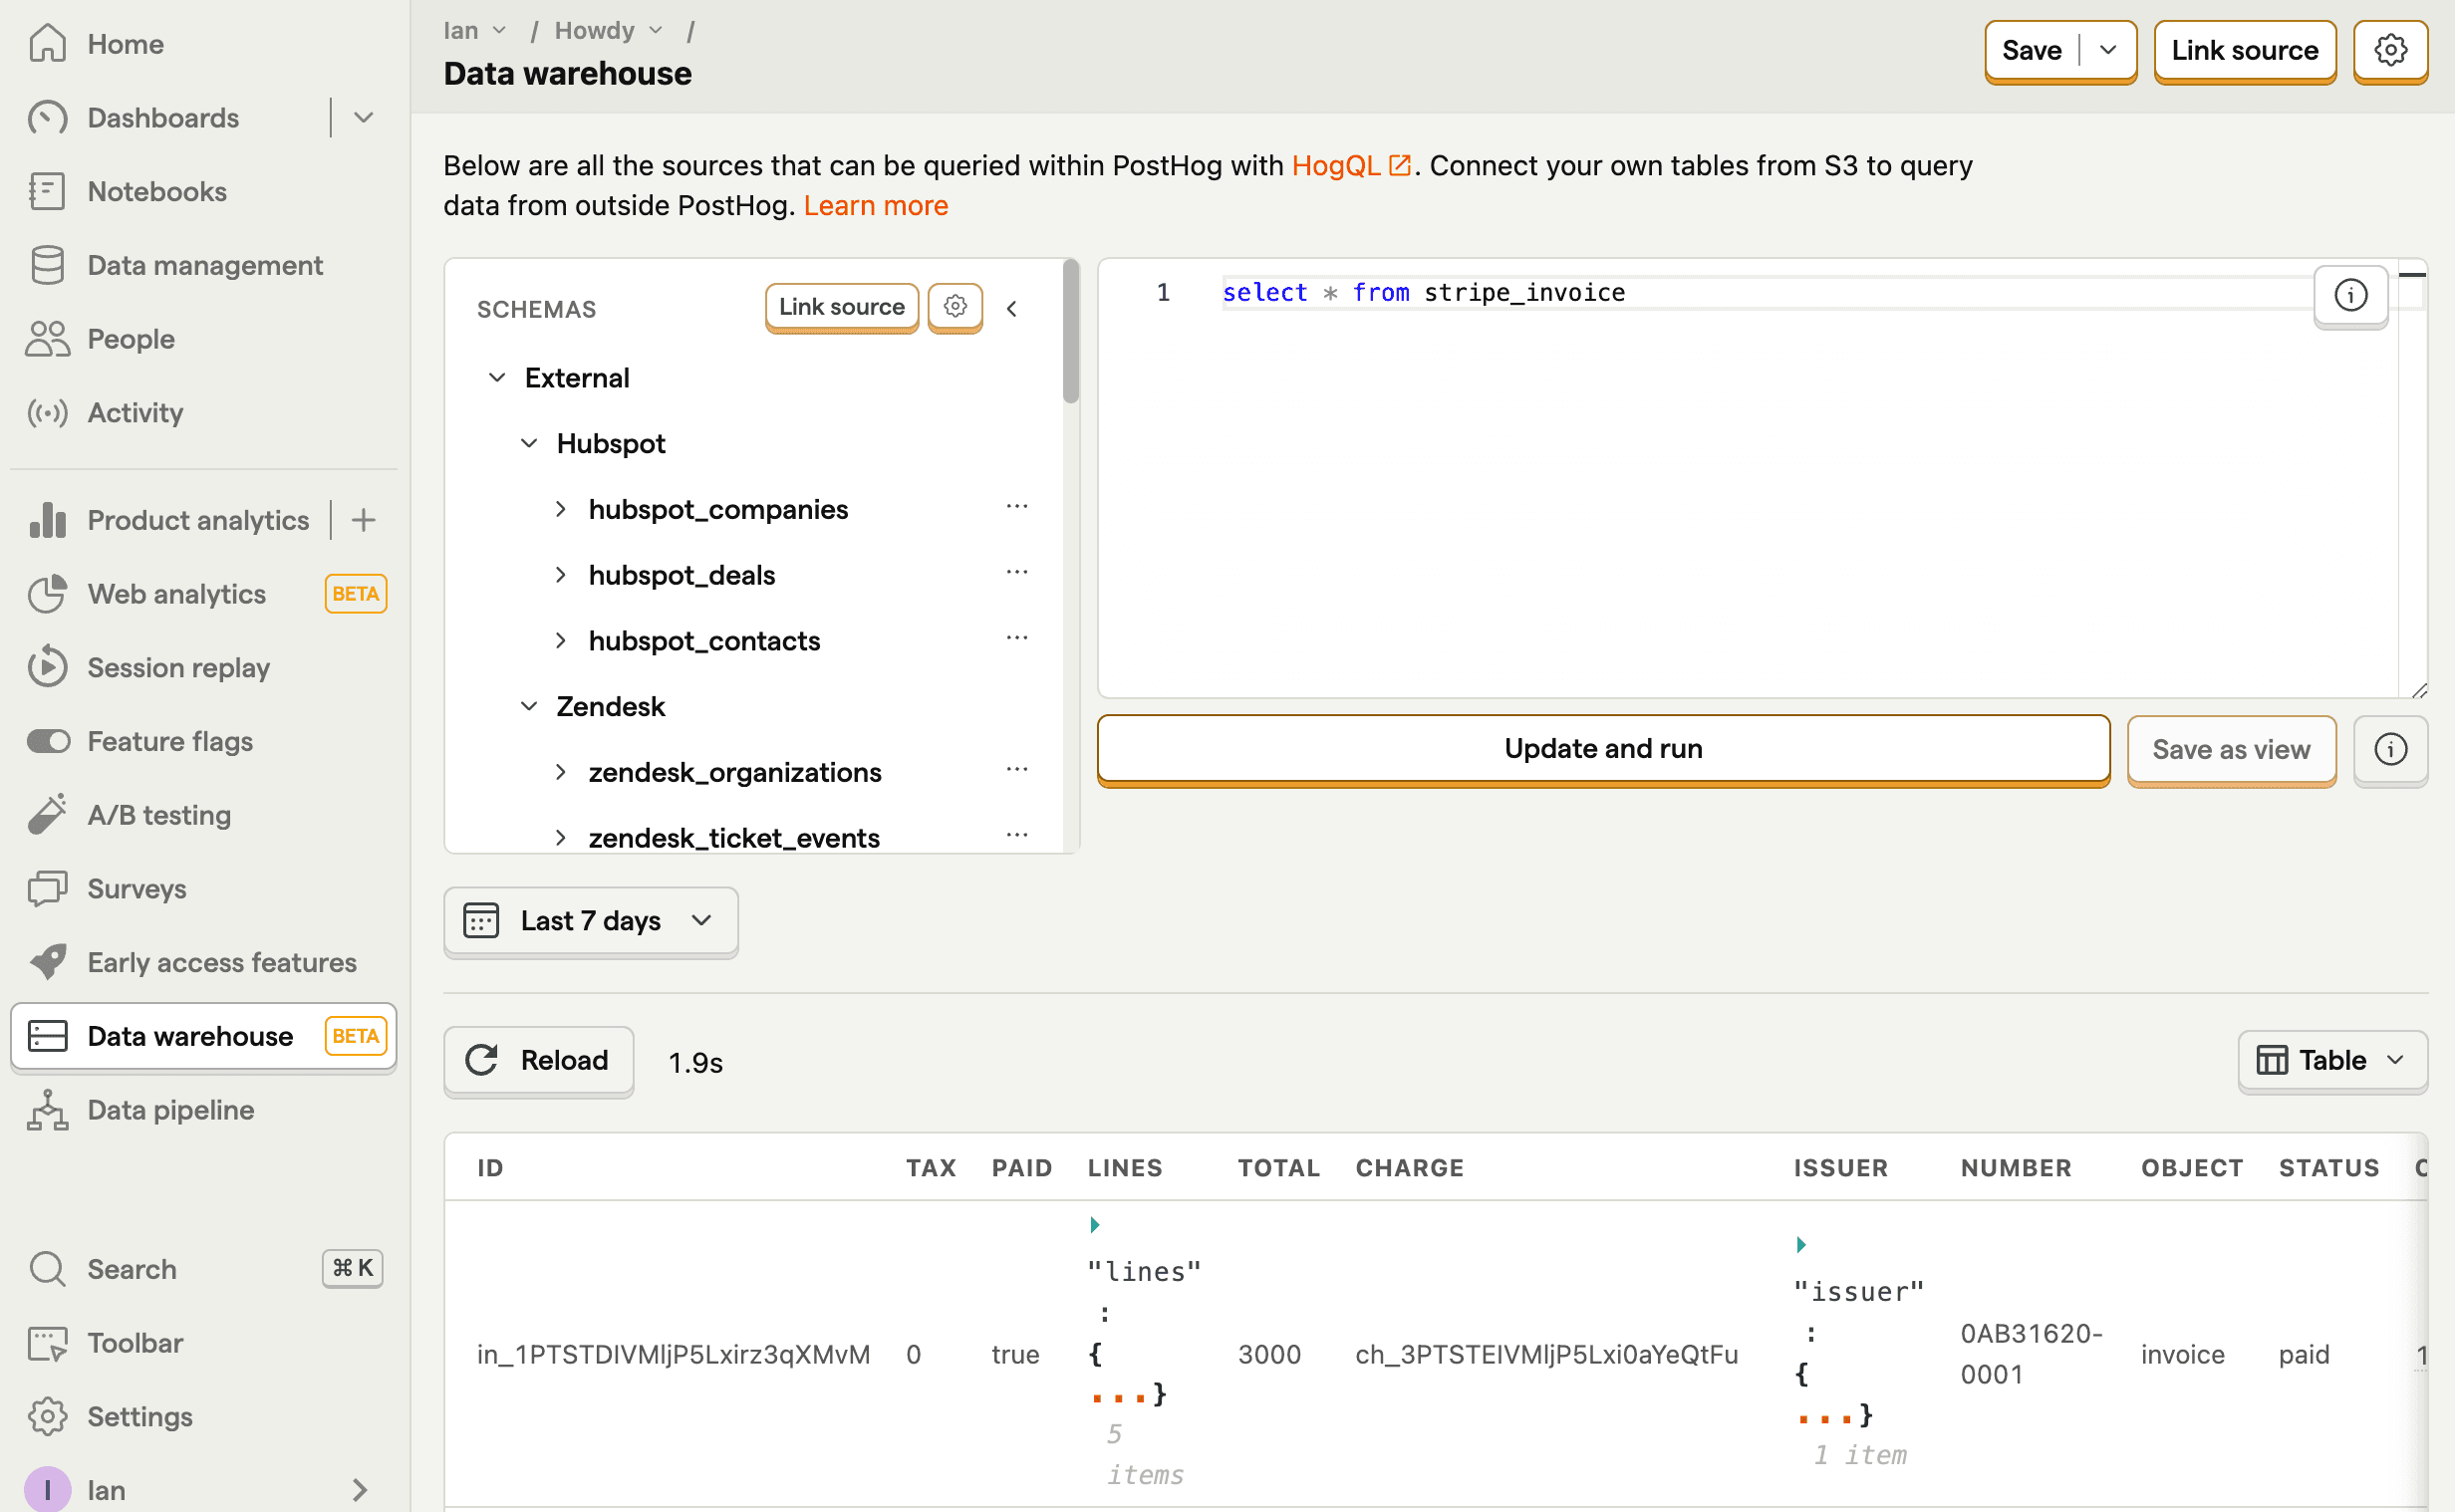Image resolution: width=2455 pixels, height=1512 pixels.
Task: Click the Save as view button
Action: coord(2229,749)
